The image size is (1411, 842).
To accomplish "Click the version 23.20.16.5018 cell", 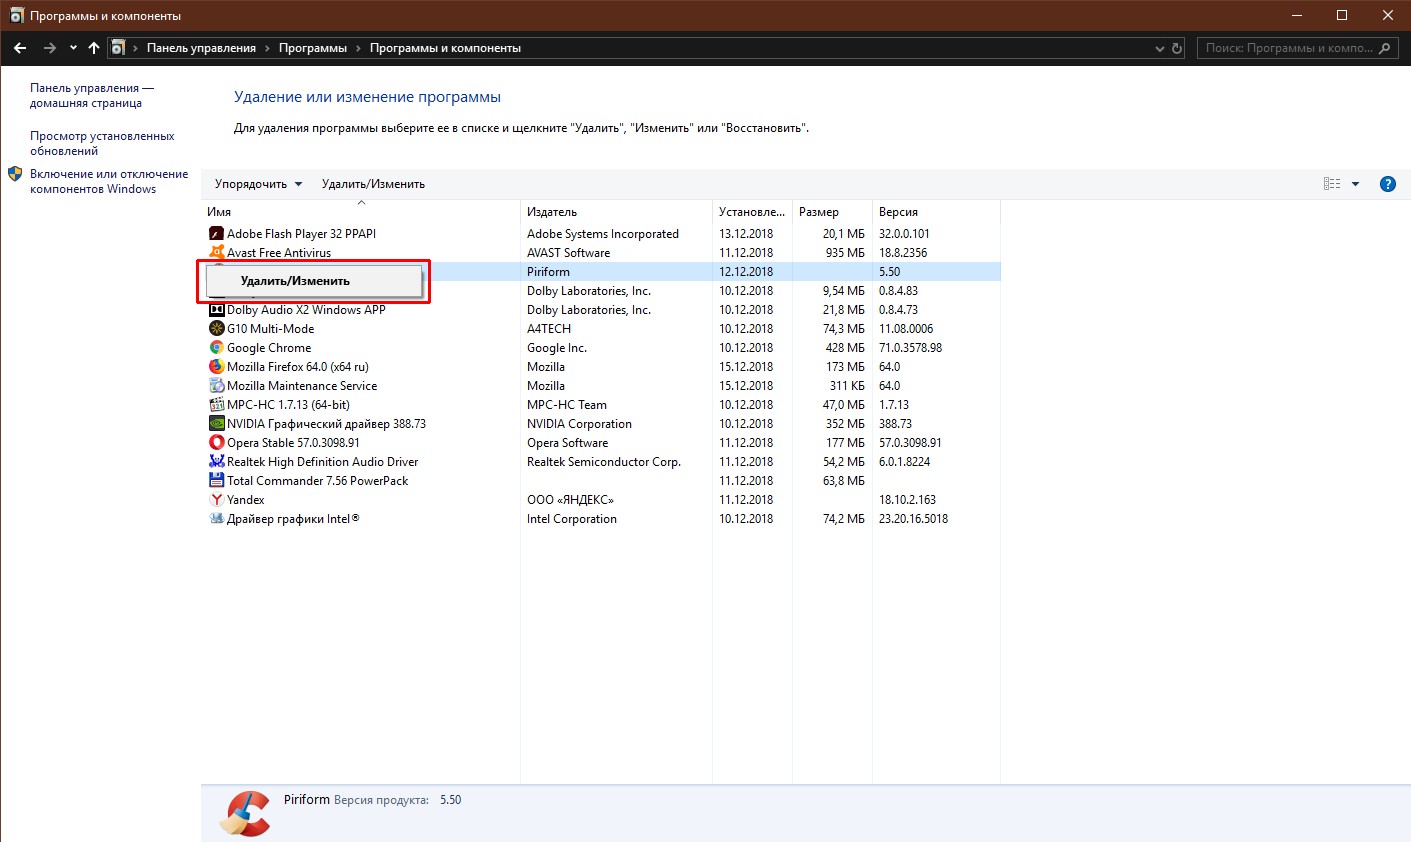I will click(x=913, y=519).
